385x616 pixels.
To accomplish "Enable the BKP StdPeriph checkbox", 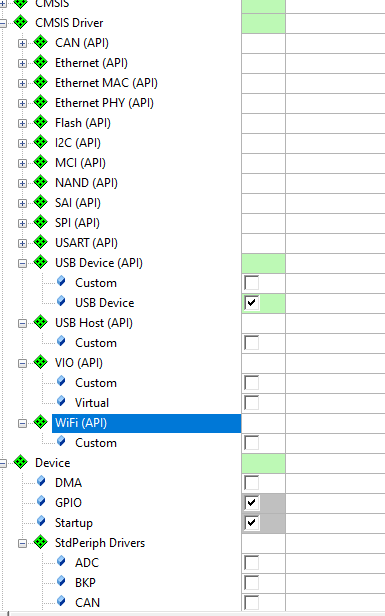I will (251, 583).
